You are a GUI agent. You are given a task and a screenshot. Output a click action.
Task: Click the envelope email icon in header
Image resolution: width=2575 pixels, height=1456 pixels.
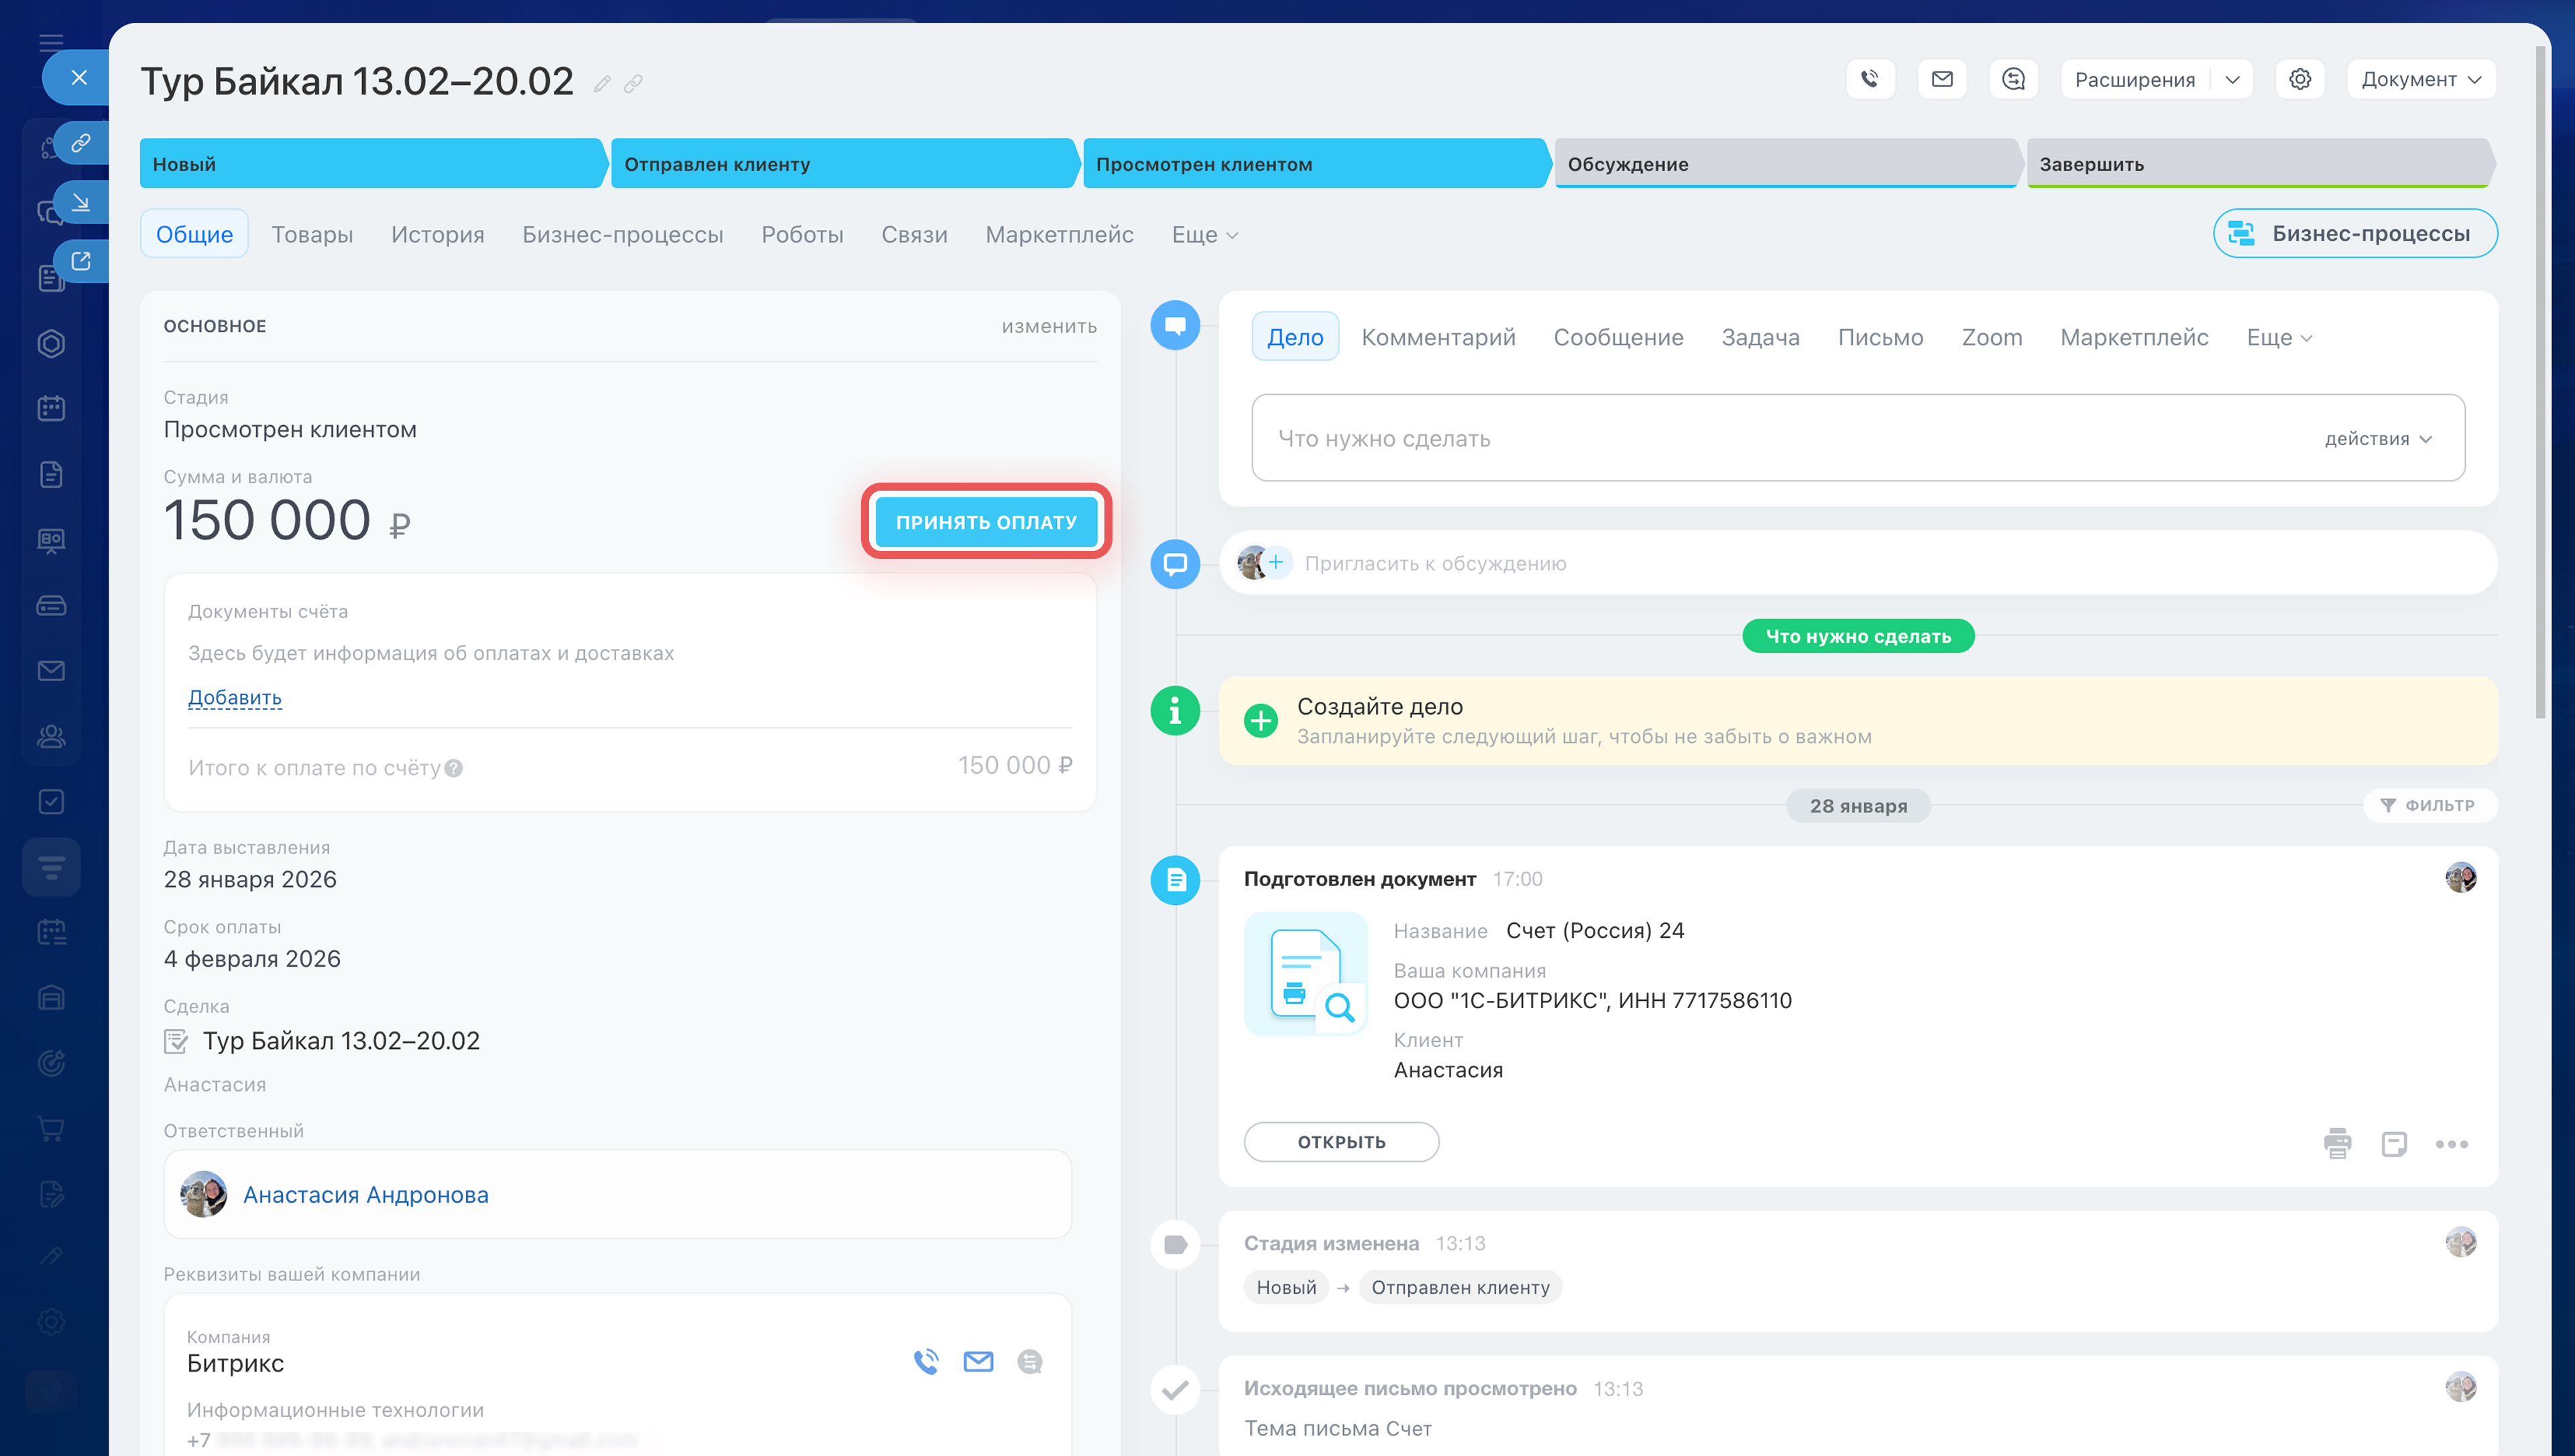pos(1941,79)
